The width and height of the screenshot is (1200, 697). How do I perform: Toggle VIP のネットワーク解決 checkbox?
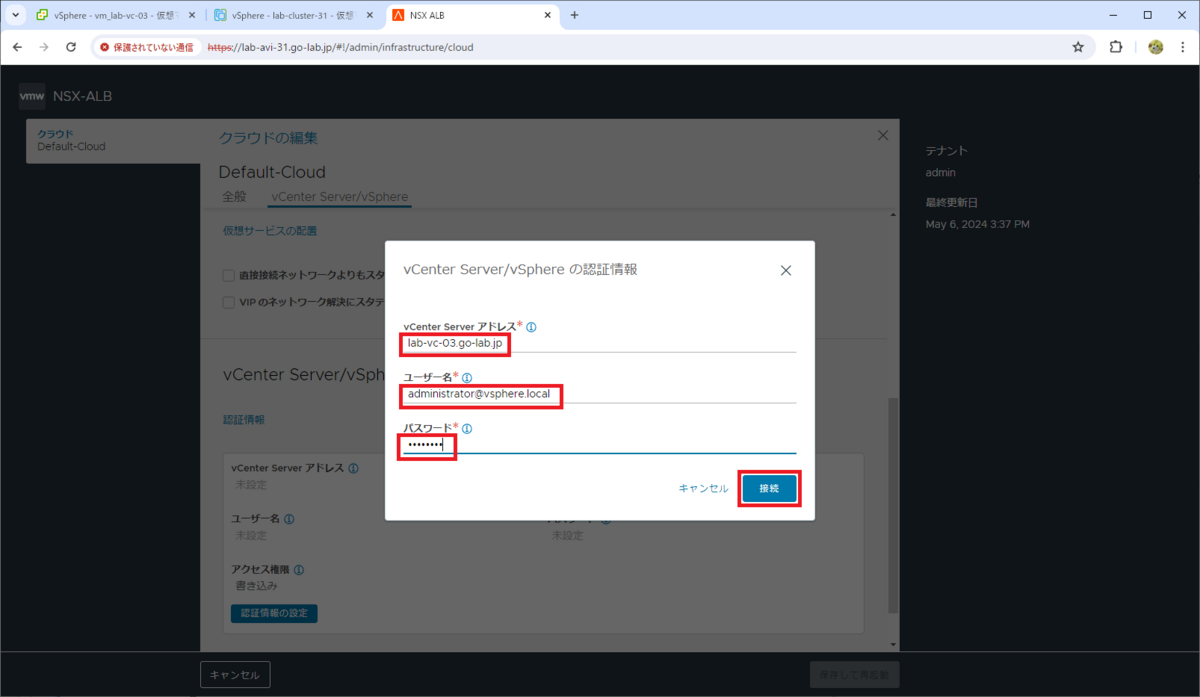tap(229, 302)
